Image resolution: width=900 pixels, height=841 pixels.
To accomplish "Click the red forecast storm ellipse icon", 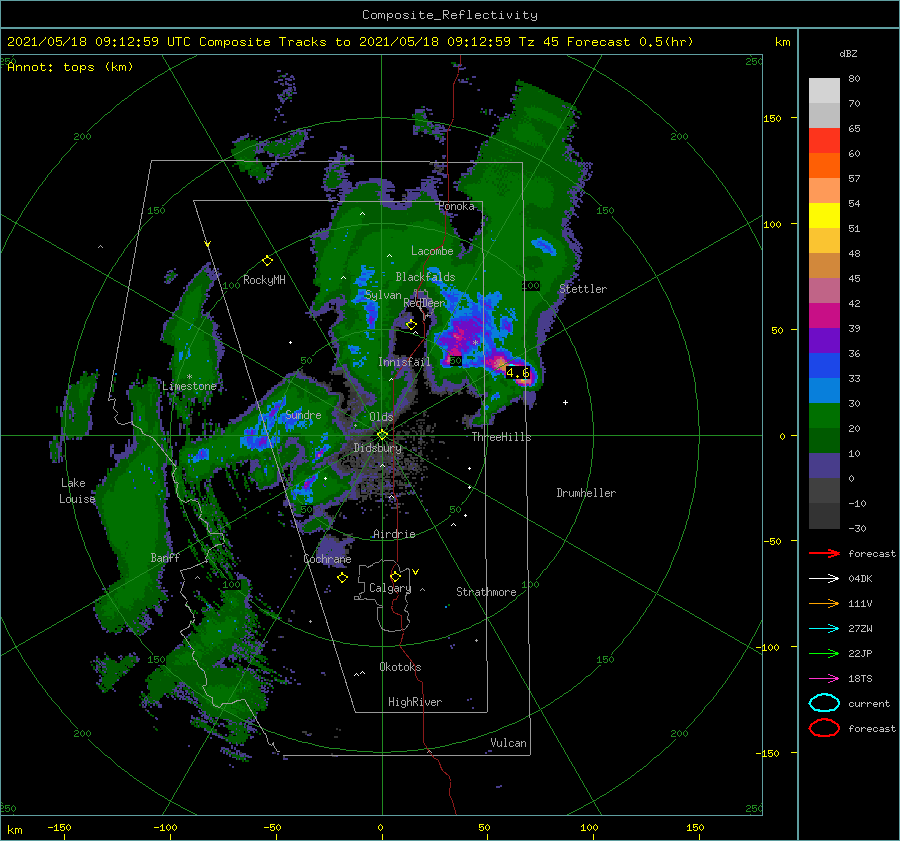I will (824, 728).
